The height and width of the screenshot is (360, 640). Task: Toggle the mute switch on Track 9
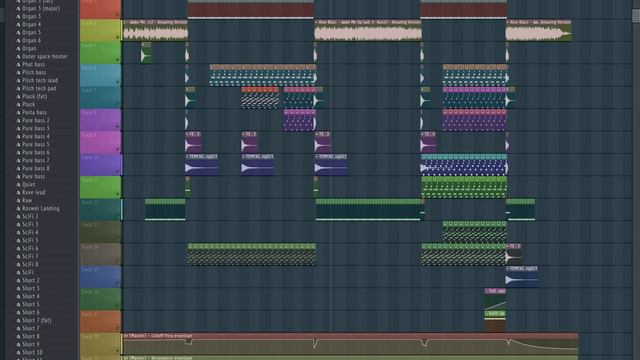point(118,150)
